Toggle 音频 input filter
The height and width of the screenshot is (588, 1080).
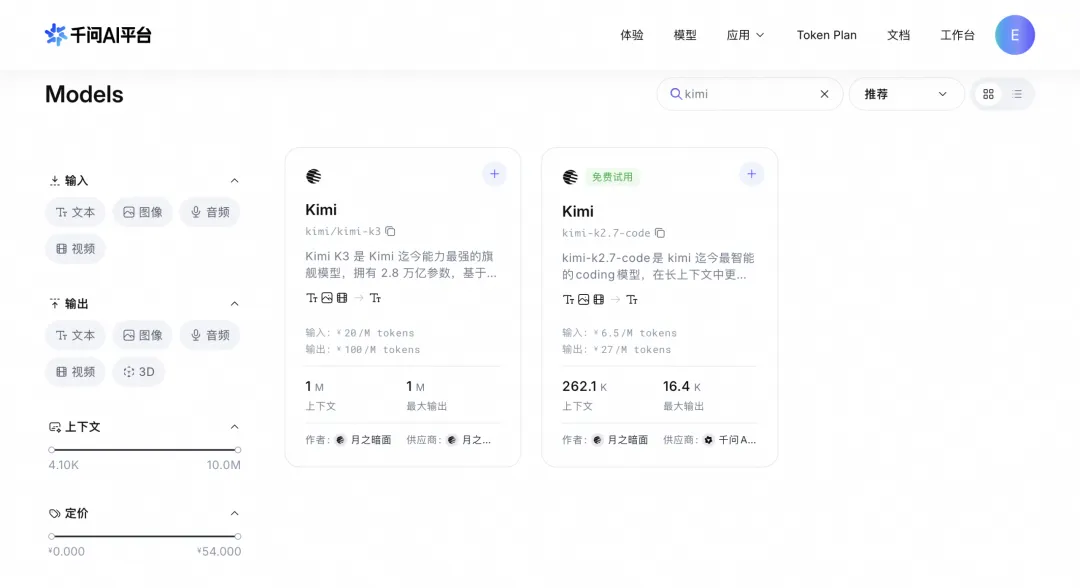coord(210,212)
